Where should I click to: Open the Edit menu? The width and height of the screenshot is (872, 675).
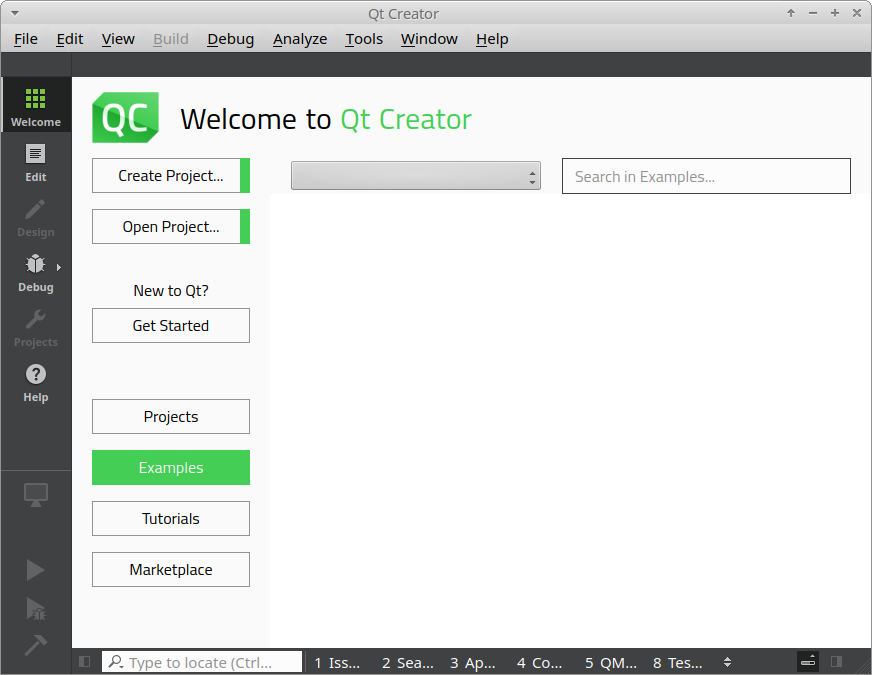(70, 39)
